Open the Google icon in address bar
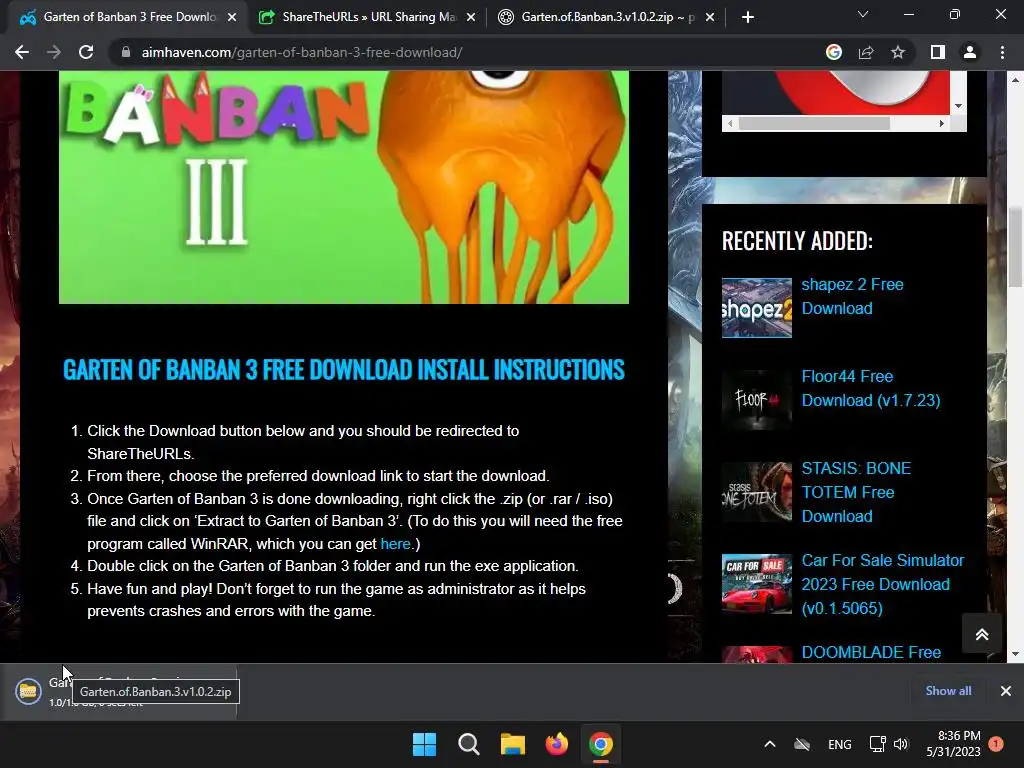Viewport: 1024px width, 768px height. [834, 52]
